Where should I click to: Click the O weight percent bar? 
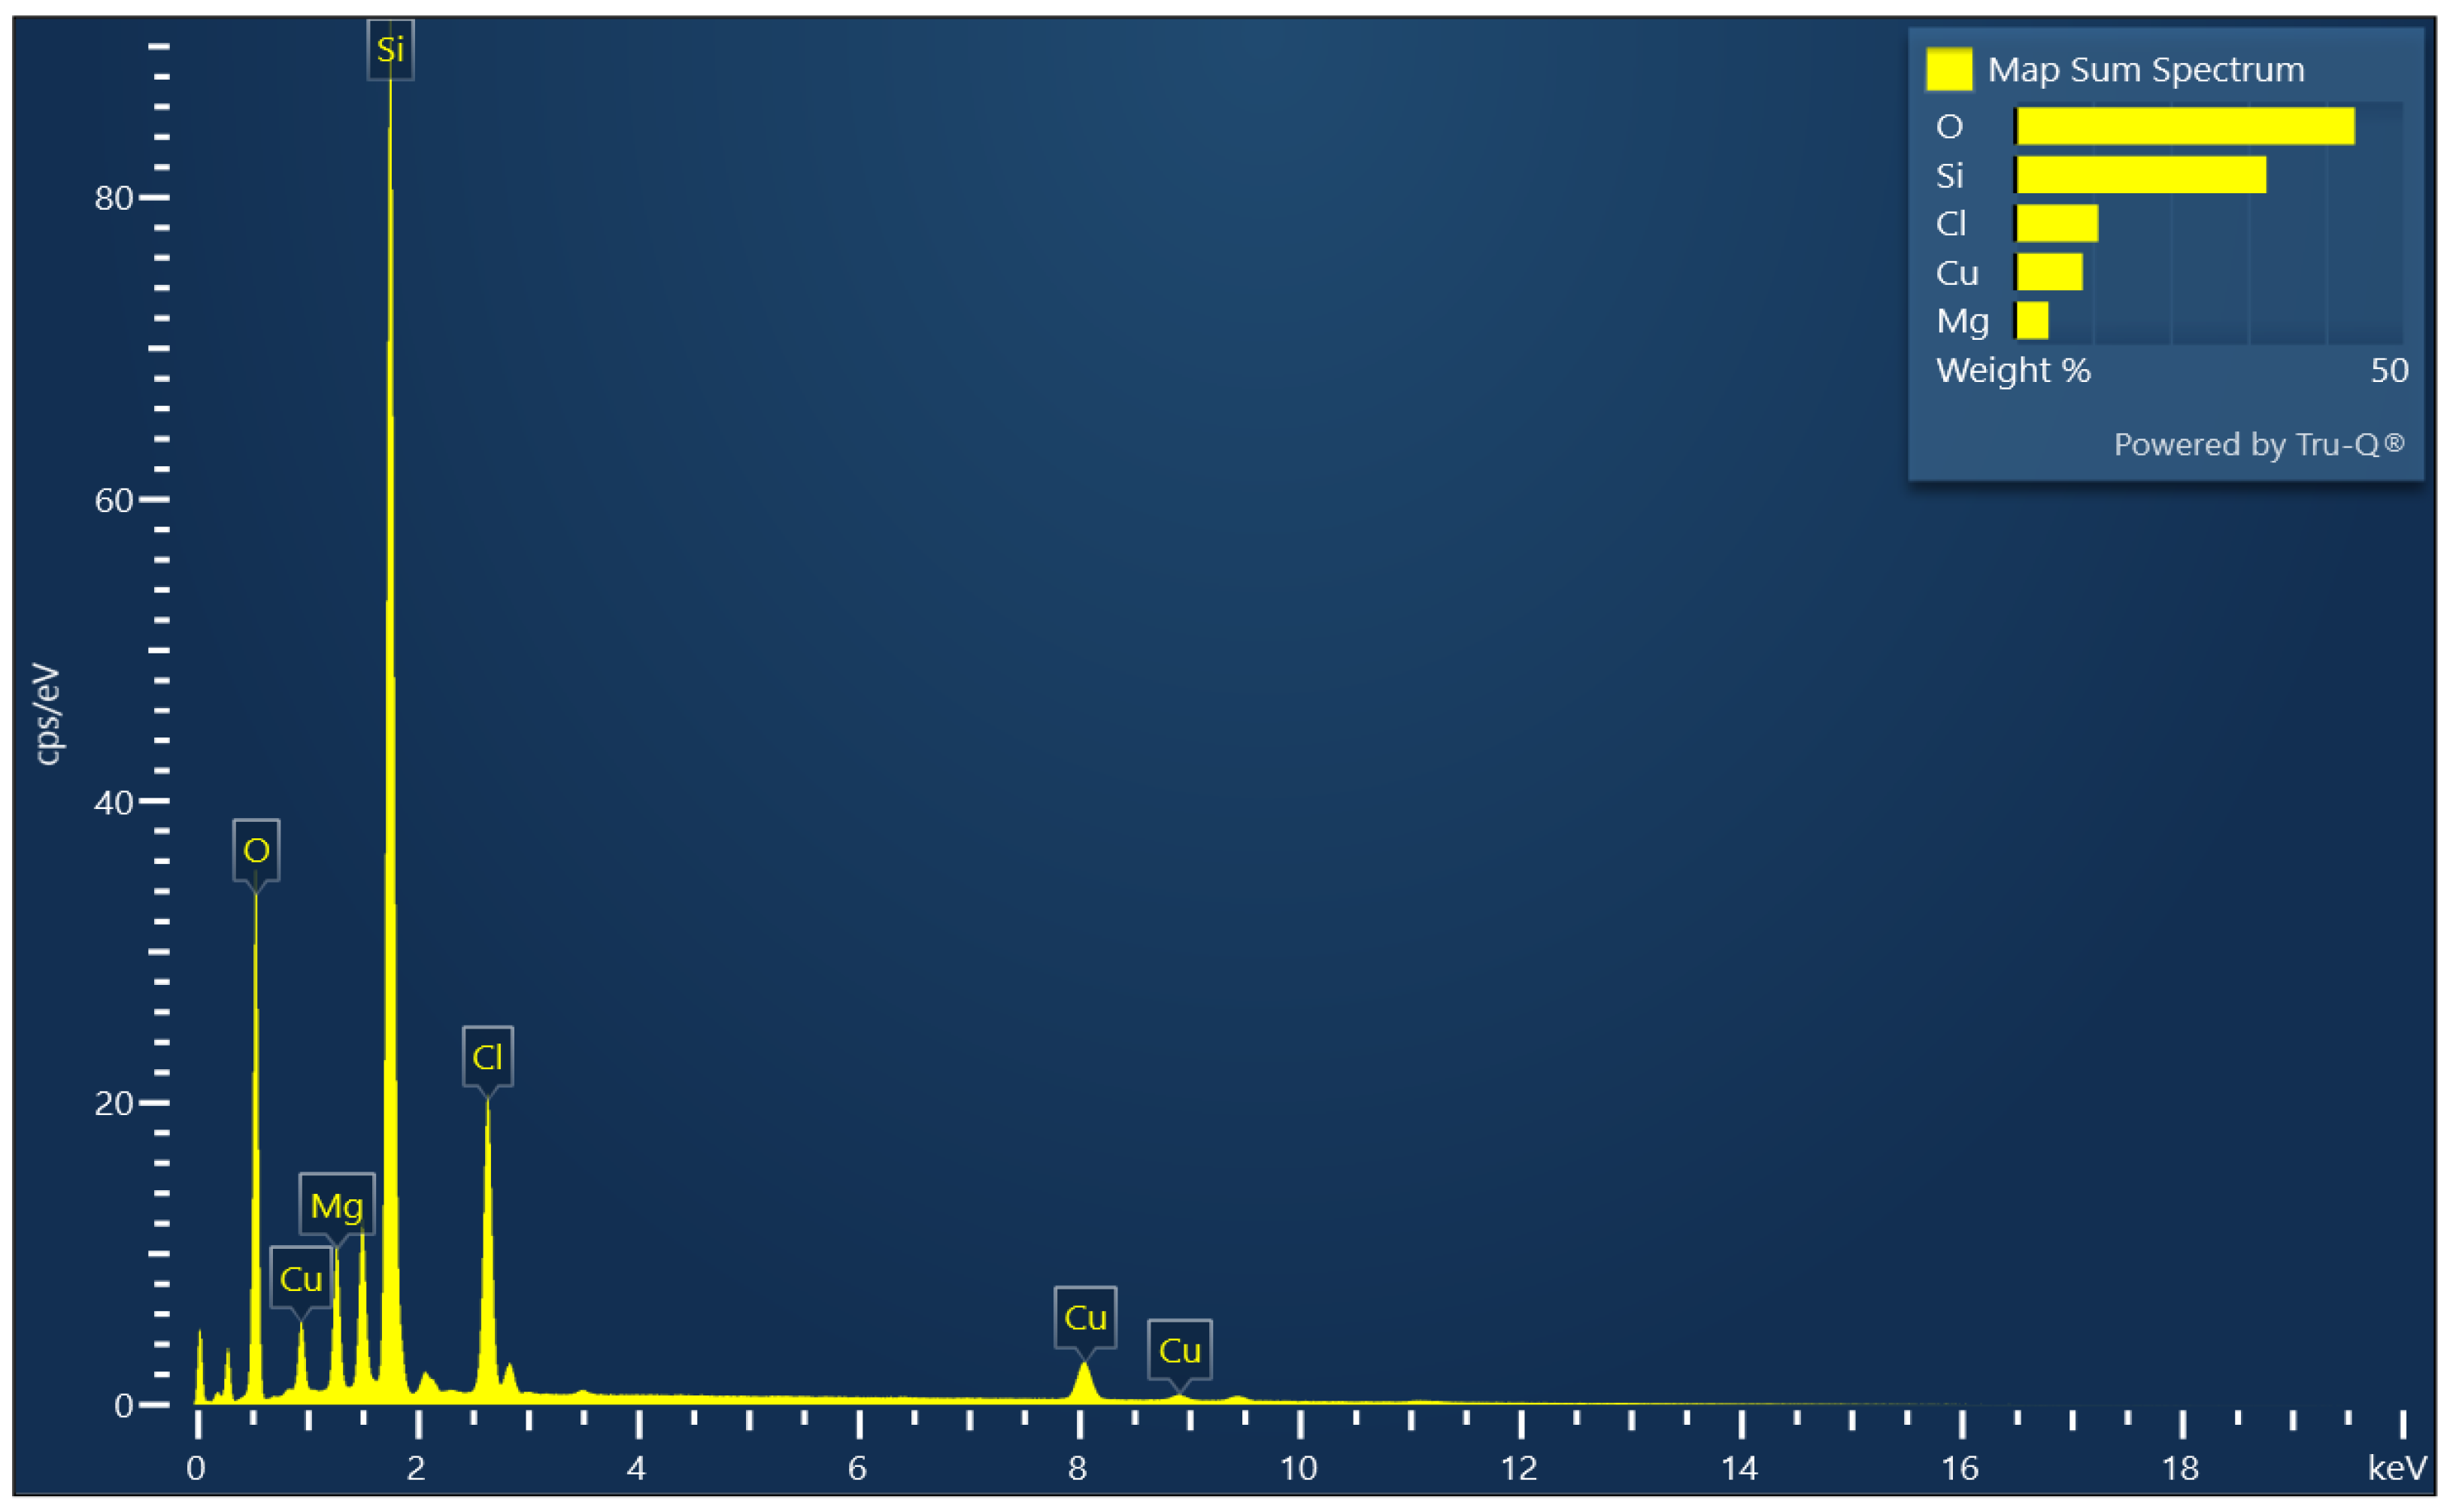click(2185, 126)
